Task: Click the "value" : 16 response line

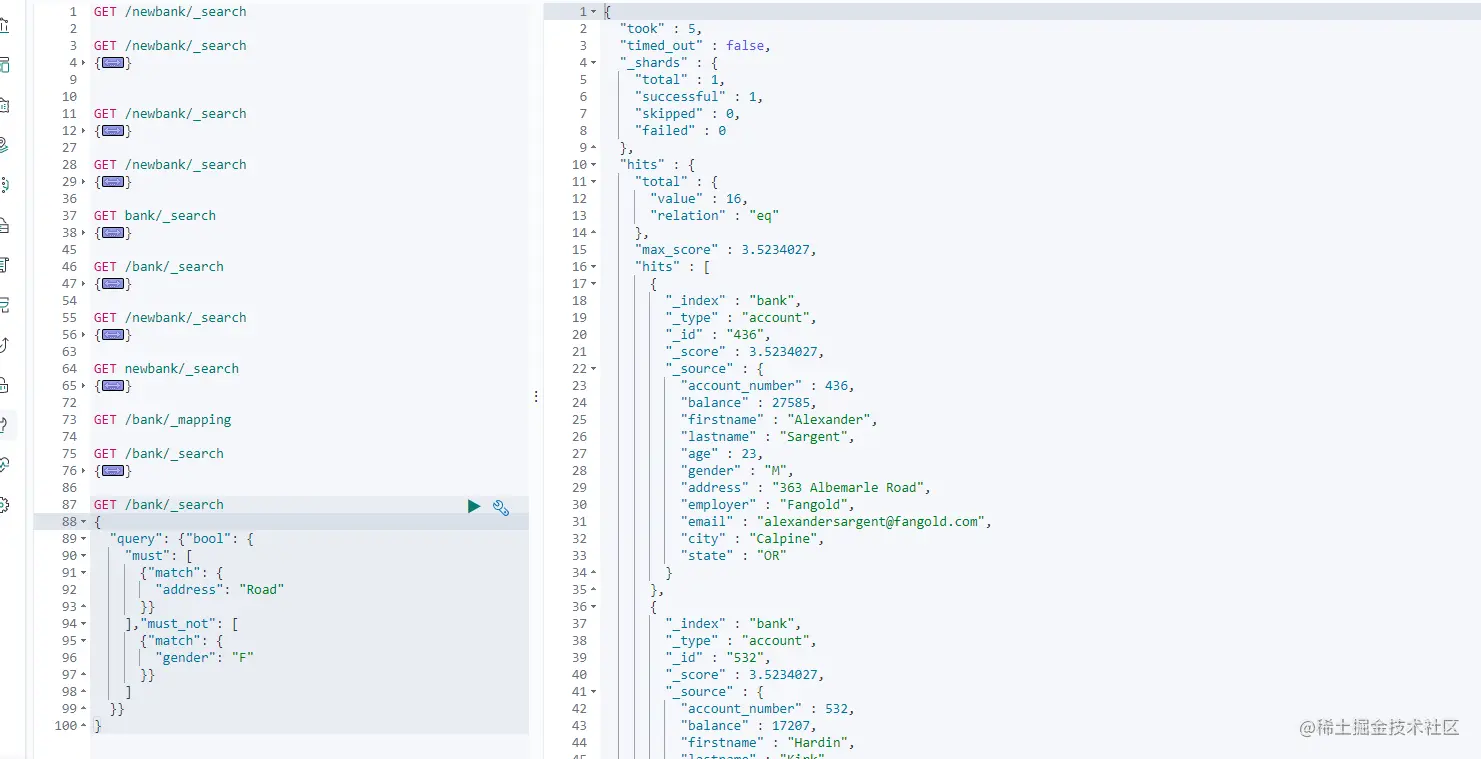Action: pos(699,199)
